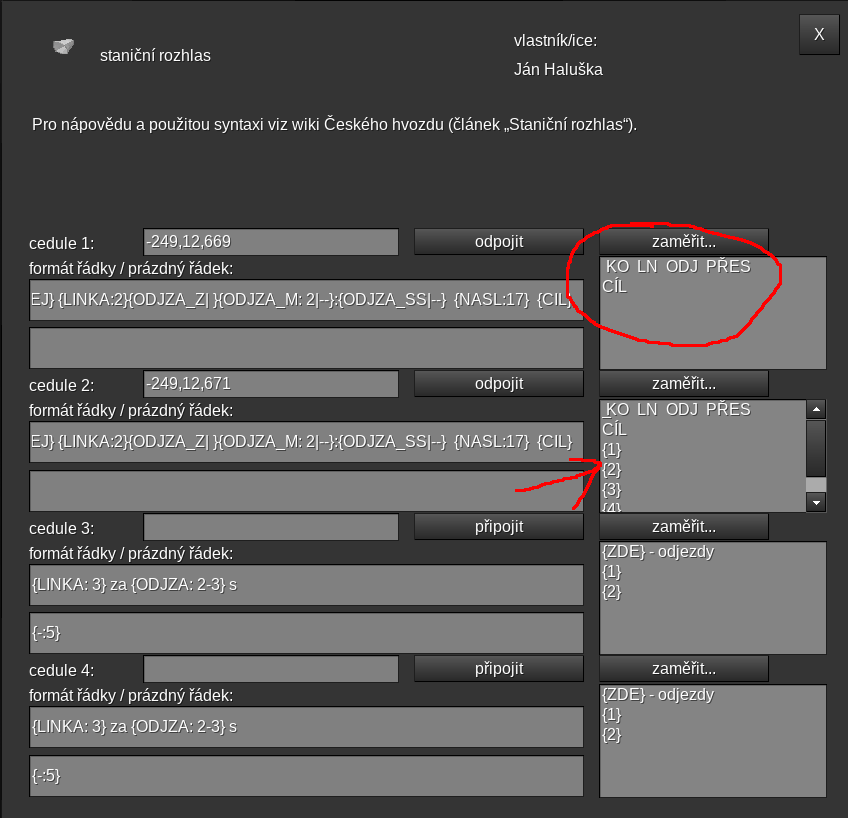Click zaměřit button for cedule 4
The image size is (848, 818).
(684, 669)
